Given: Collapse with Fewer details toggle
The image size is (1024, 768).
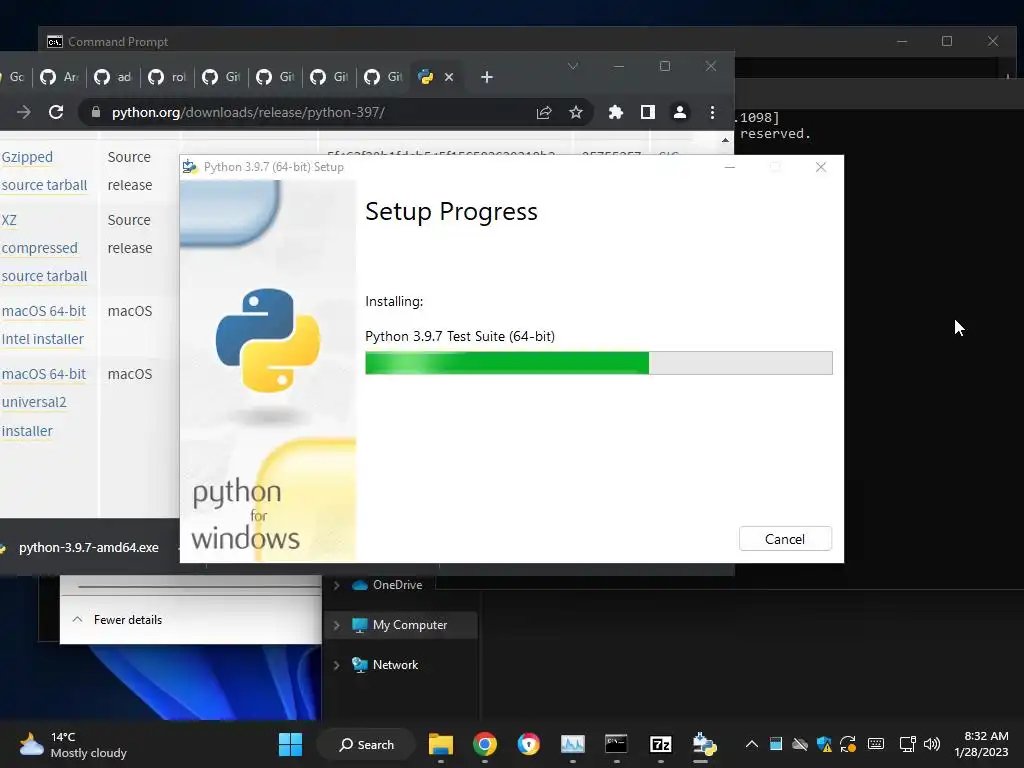Looking at the screenshot, I should [x=118, y=620].
